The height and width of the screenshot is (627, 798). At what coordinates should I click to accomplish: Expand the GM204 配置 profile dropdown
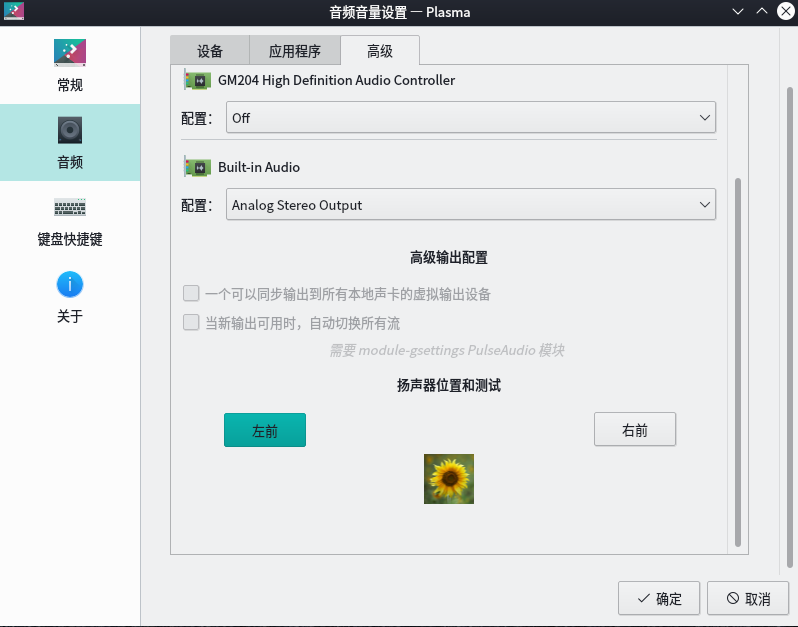click(x=470, y=118)
